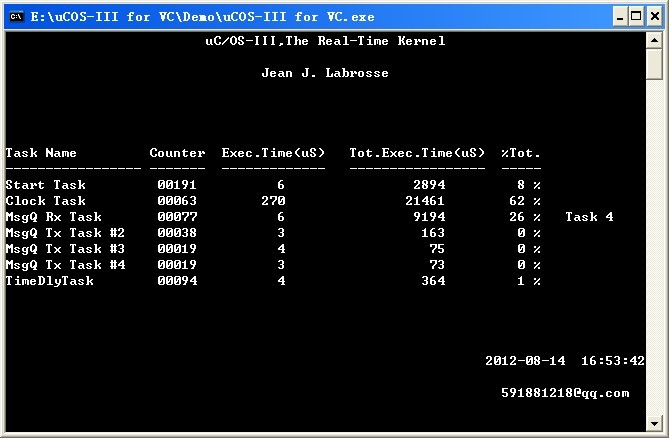Click the 'uC/OS-III,The Real-Time Kernel' heading
The height and width of the screenshot is (438, 669).
pos(325,41)
